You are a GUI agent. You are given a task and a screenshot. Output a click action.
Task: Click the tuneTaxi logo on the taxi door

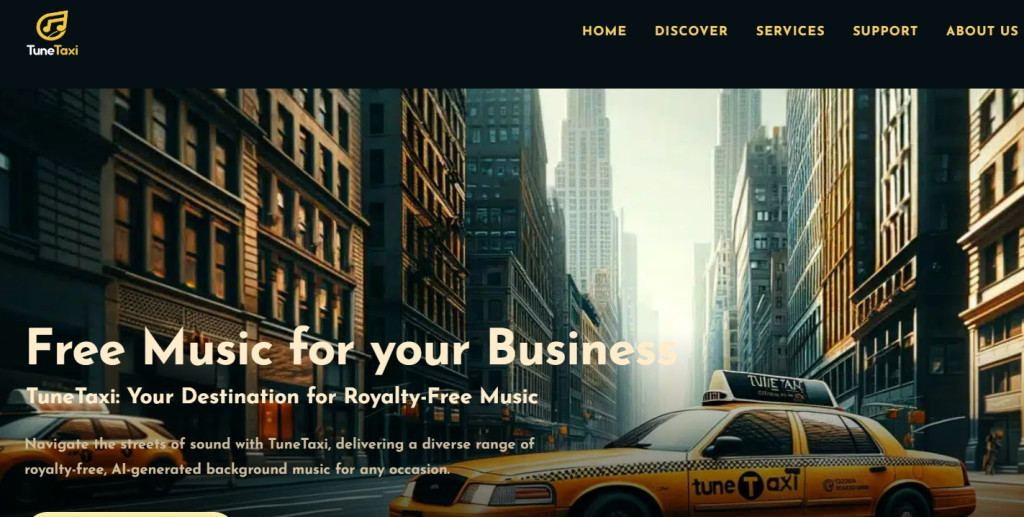pos(745,486)
